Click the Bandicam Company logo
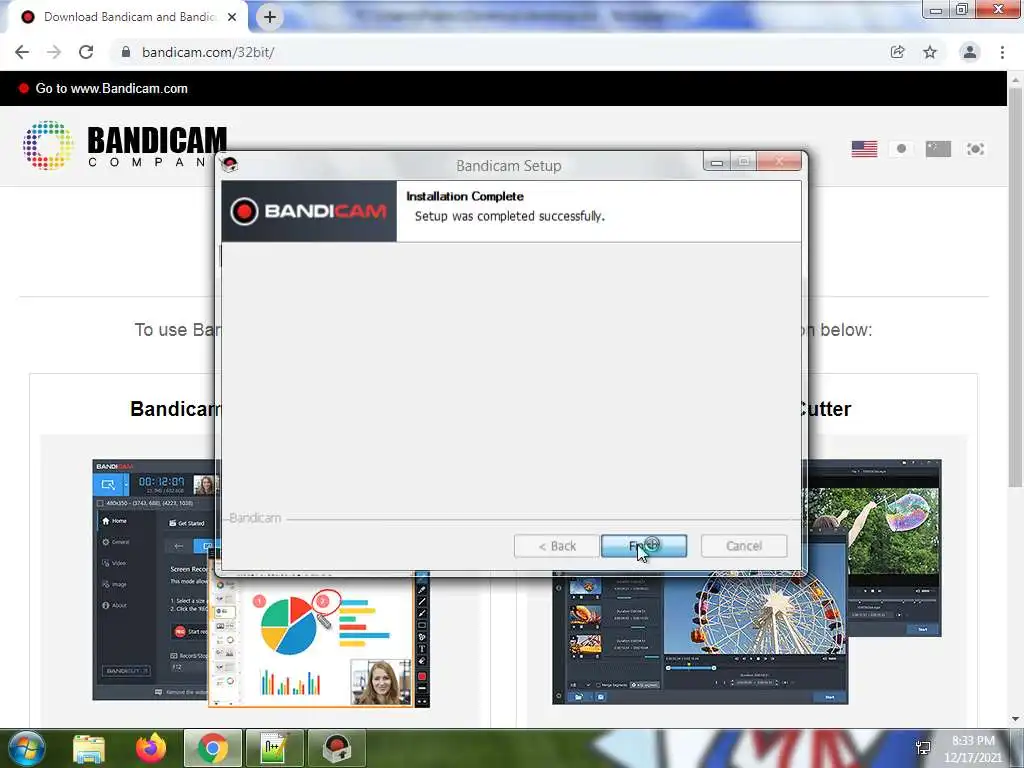 click(x=124, y=145)
